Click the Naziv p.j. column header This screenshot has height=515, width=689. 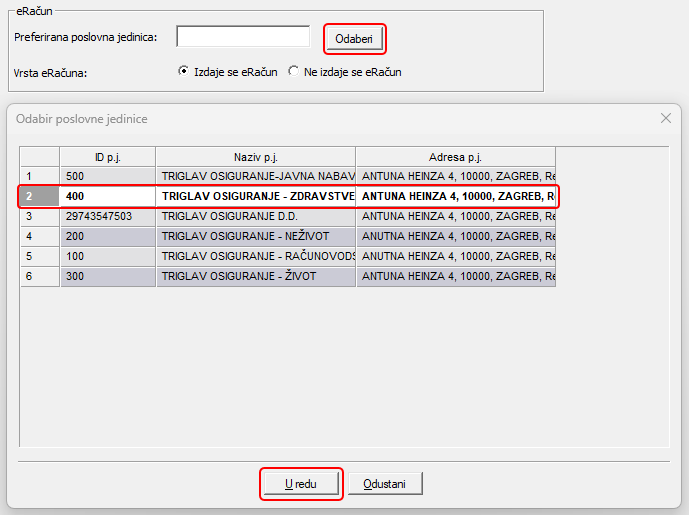255,157
